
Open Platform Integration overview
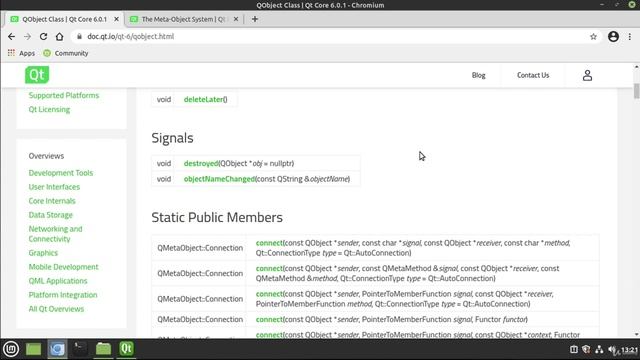click(x=63, y=295)
